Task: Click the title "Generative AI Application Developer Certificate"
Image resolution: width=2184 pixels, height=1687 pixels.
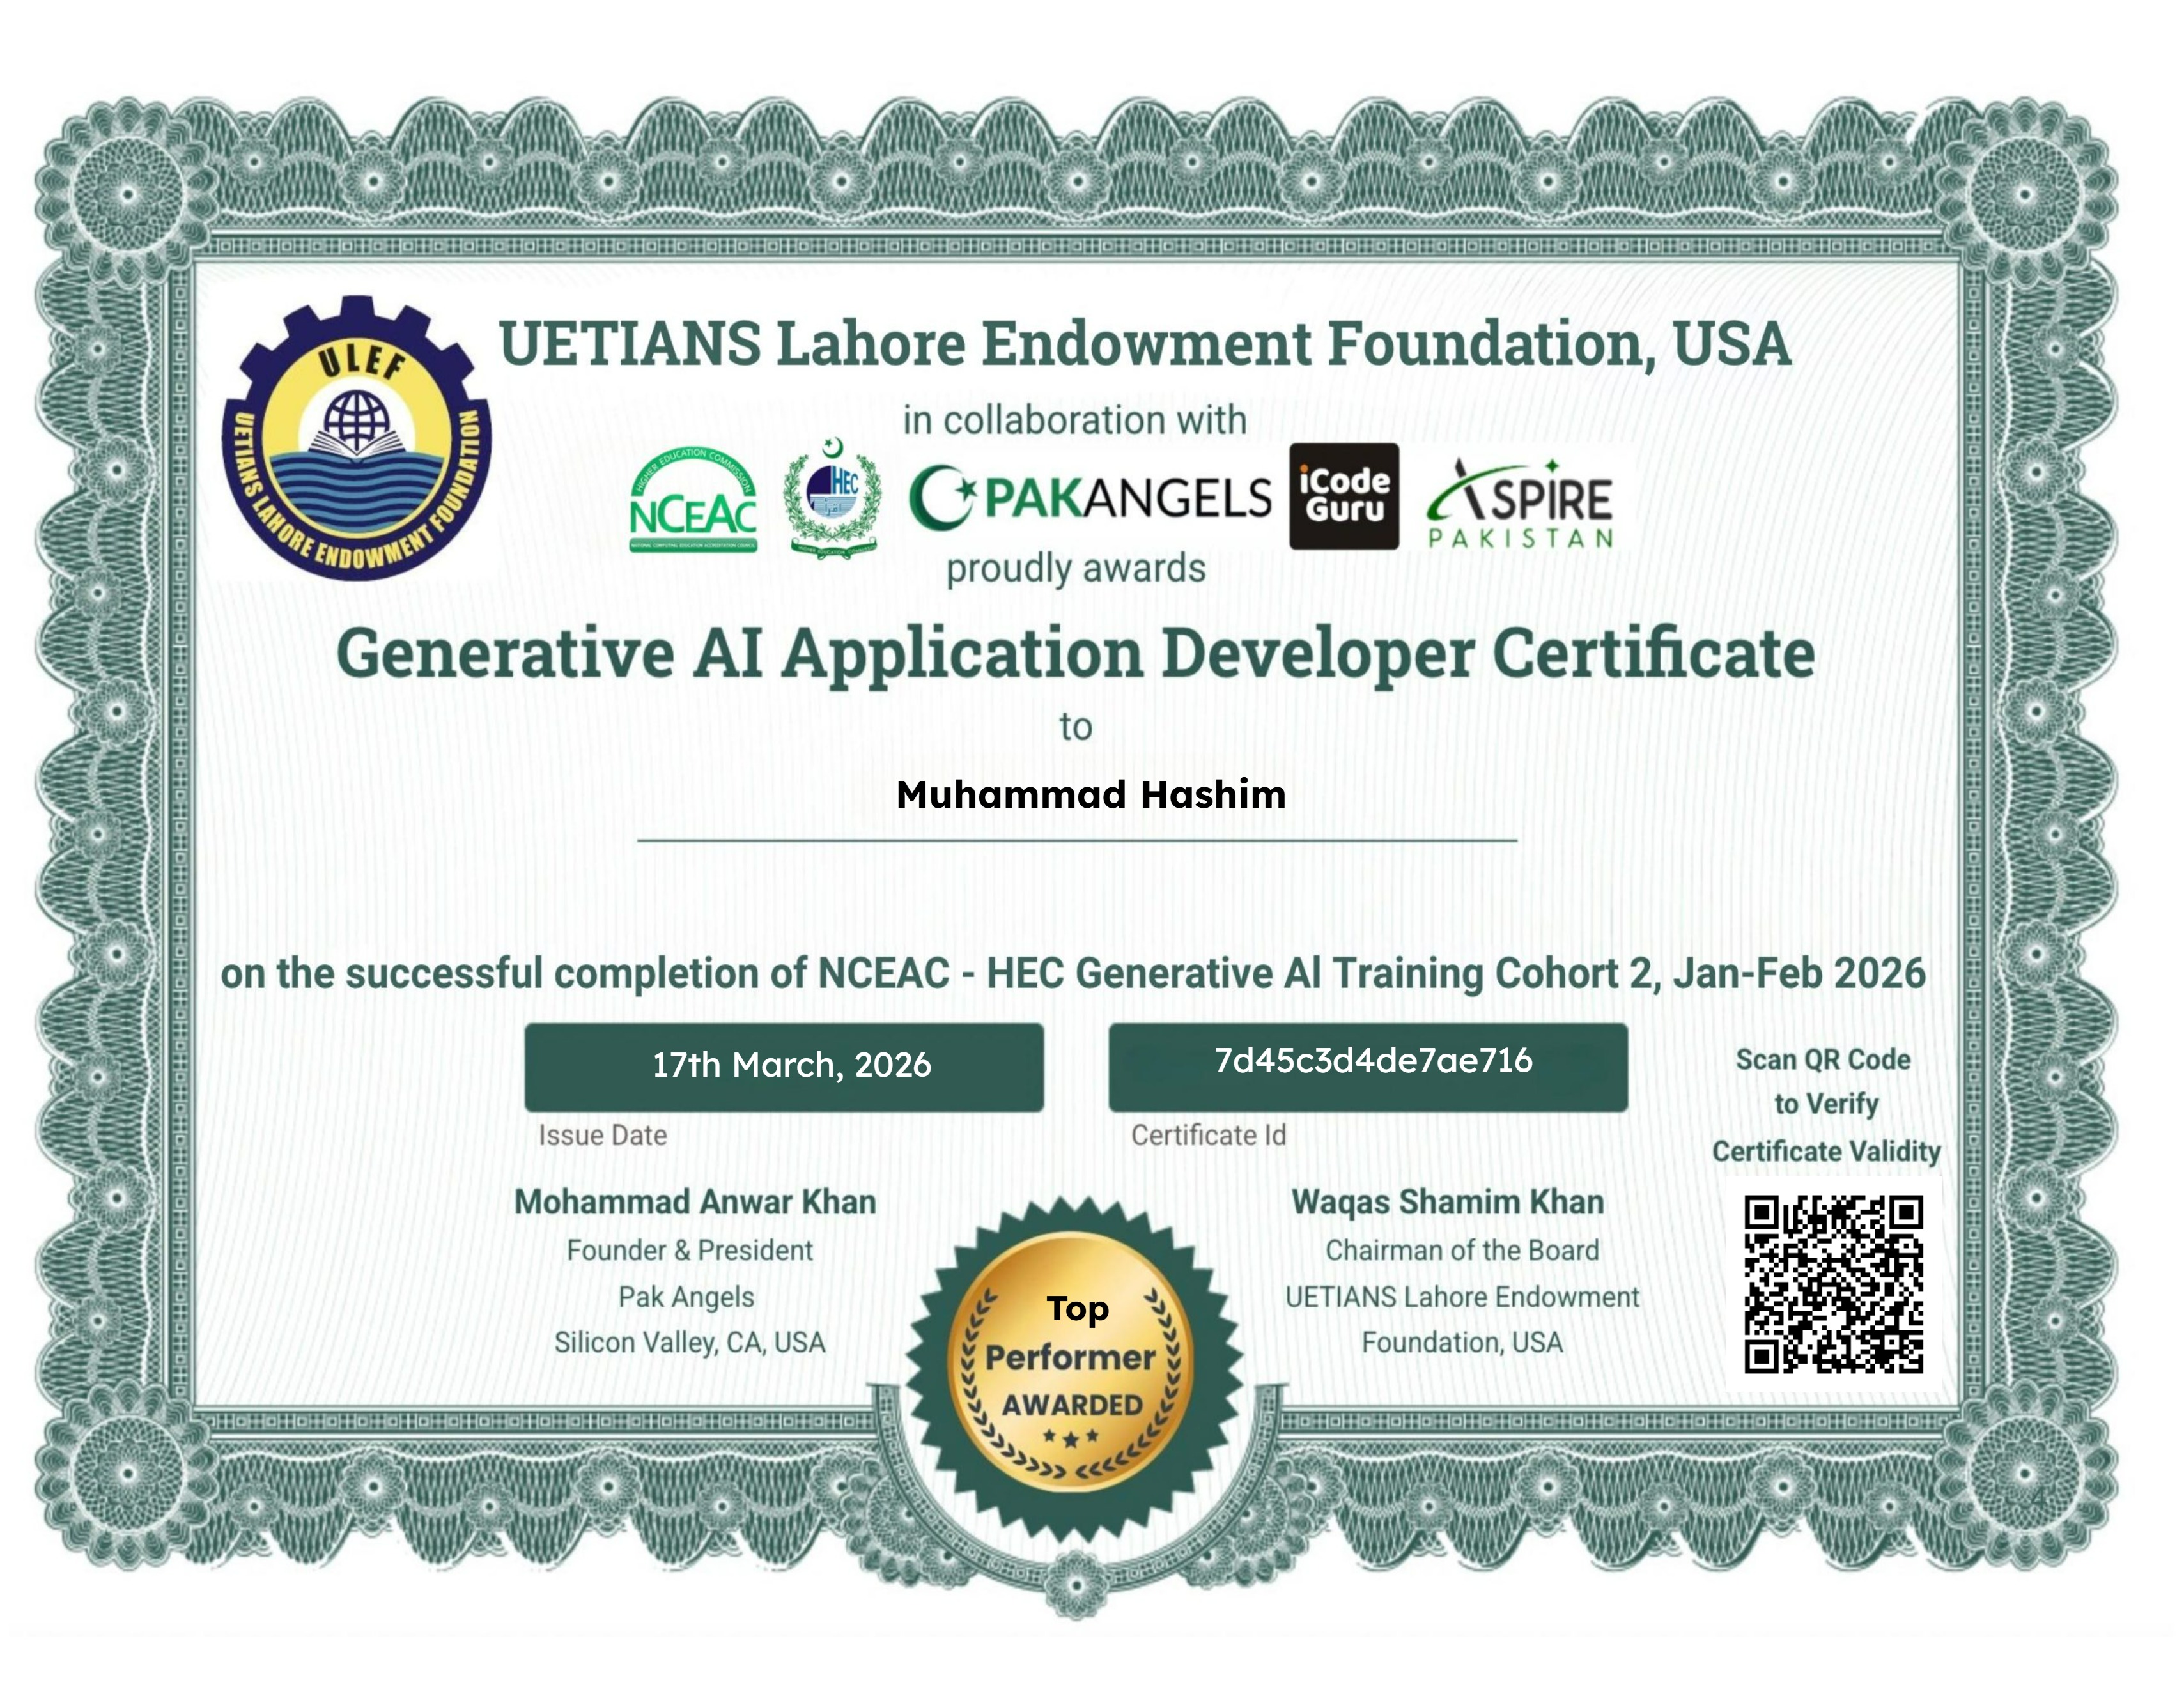Action: pos(1076,655)
